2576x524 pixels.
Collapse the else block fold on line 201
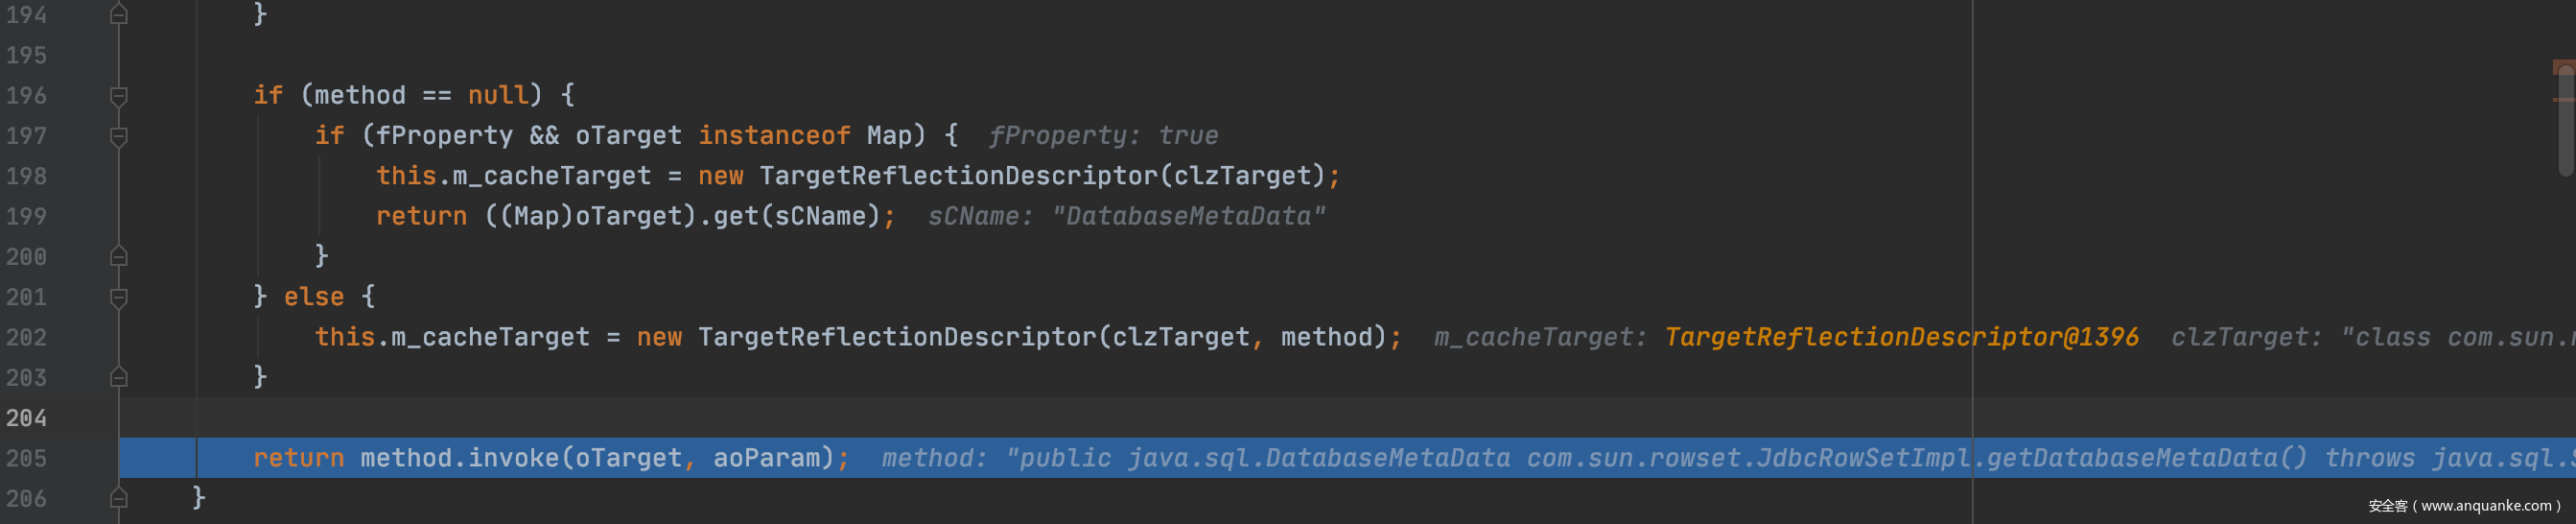118,297
